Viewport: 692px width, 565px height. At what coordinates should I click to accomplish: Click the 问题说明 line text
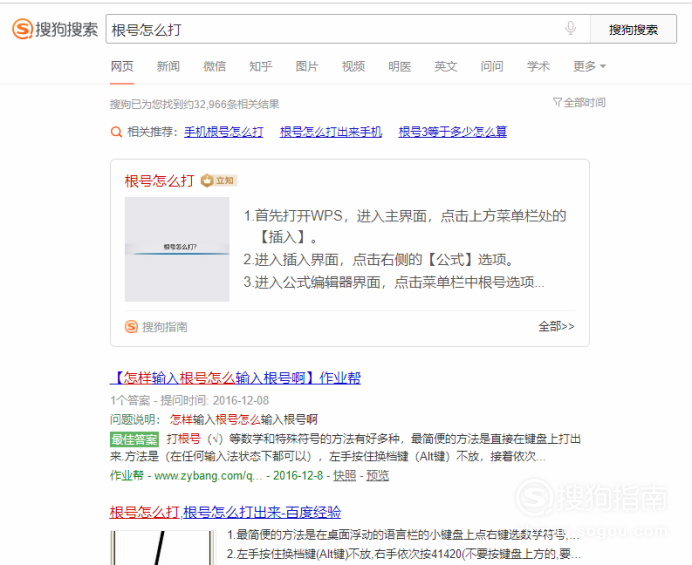214,419
